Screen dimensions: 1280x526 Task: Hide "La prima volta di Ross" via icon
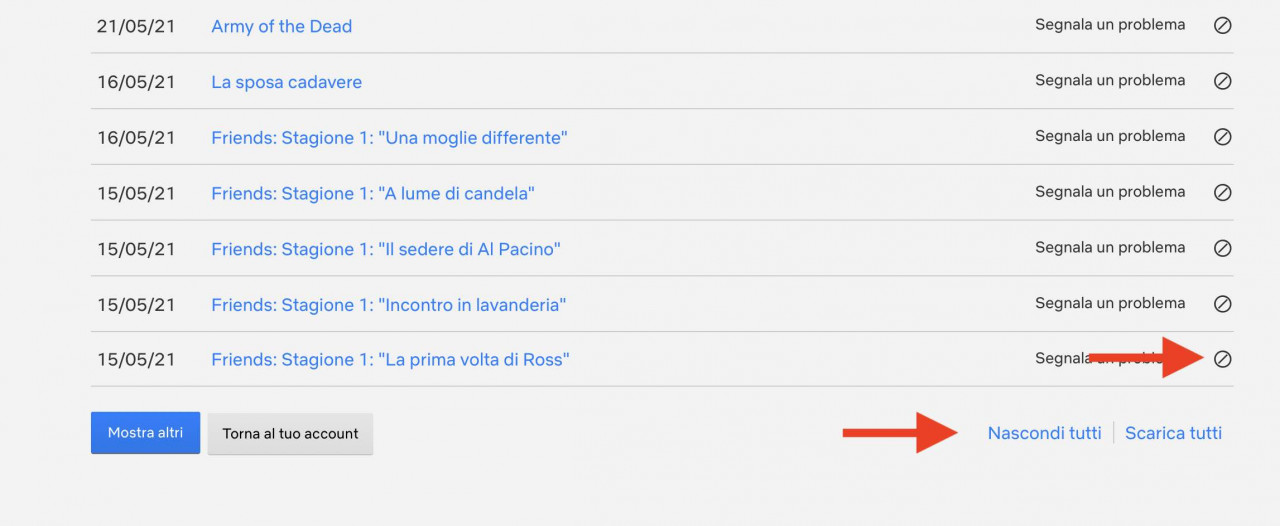click(1222, 359)
